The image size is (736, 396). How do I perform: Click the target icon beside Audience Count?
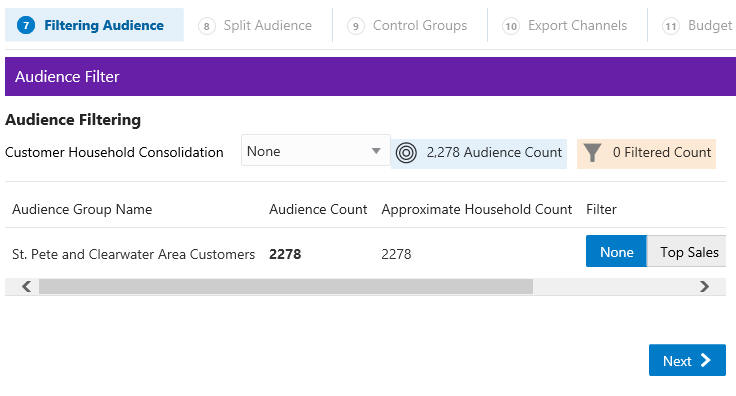tap(406, 153)
